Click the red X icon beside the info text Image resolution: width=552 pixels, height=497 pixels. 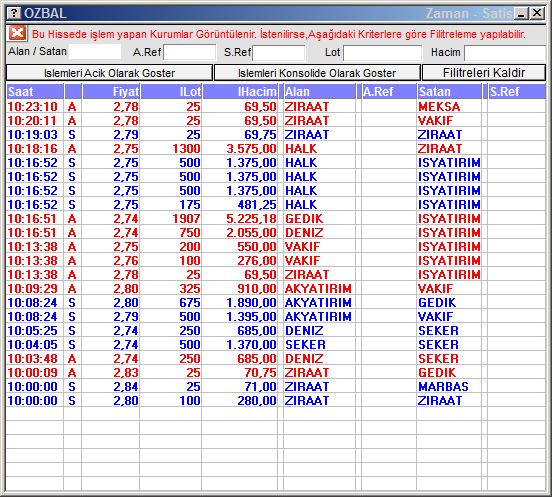[17, 34]
